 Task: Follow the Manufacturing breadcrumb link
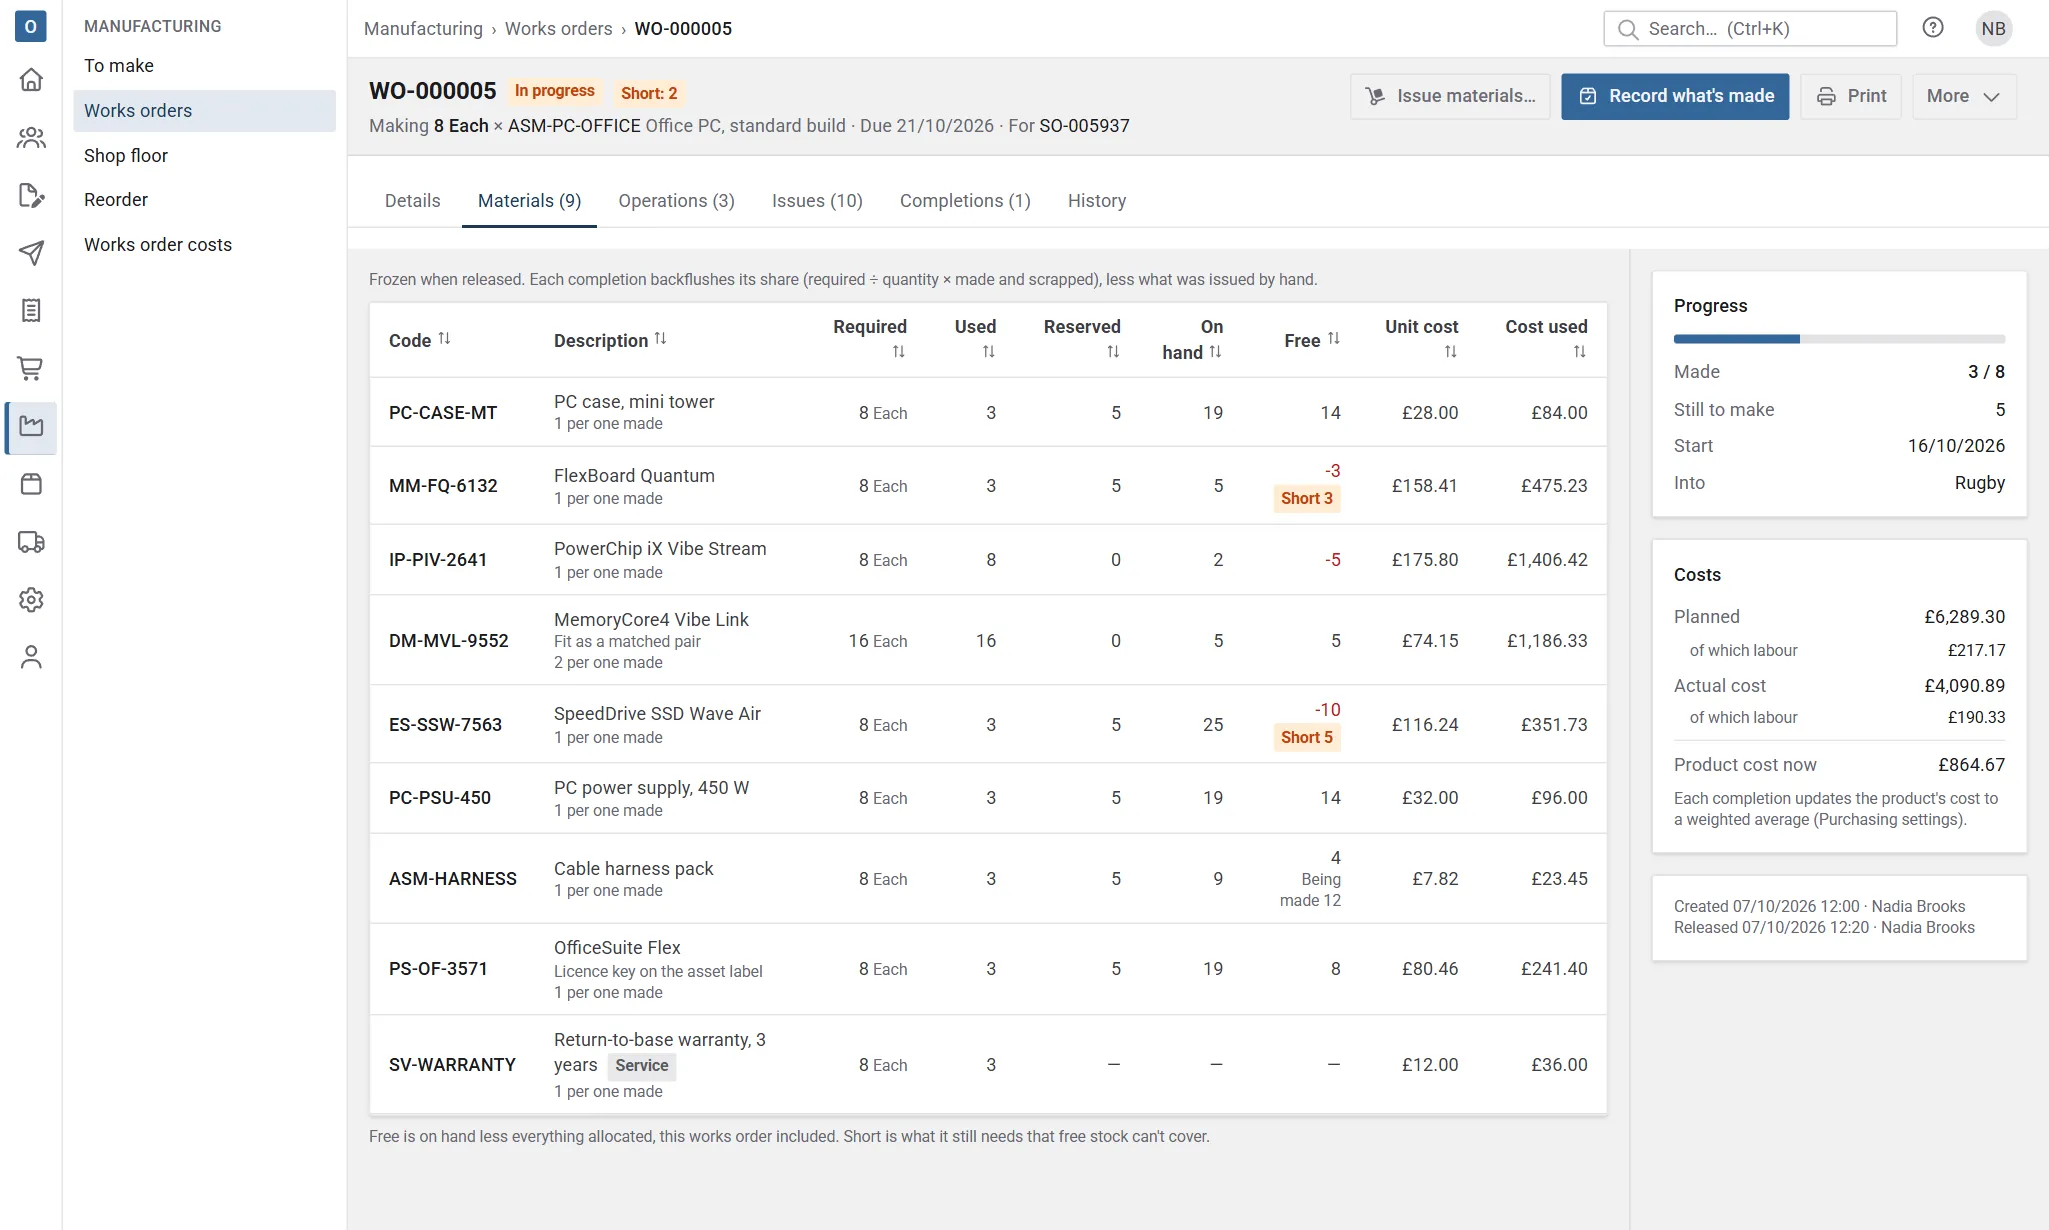(423, 29)
